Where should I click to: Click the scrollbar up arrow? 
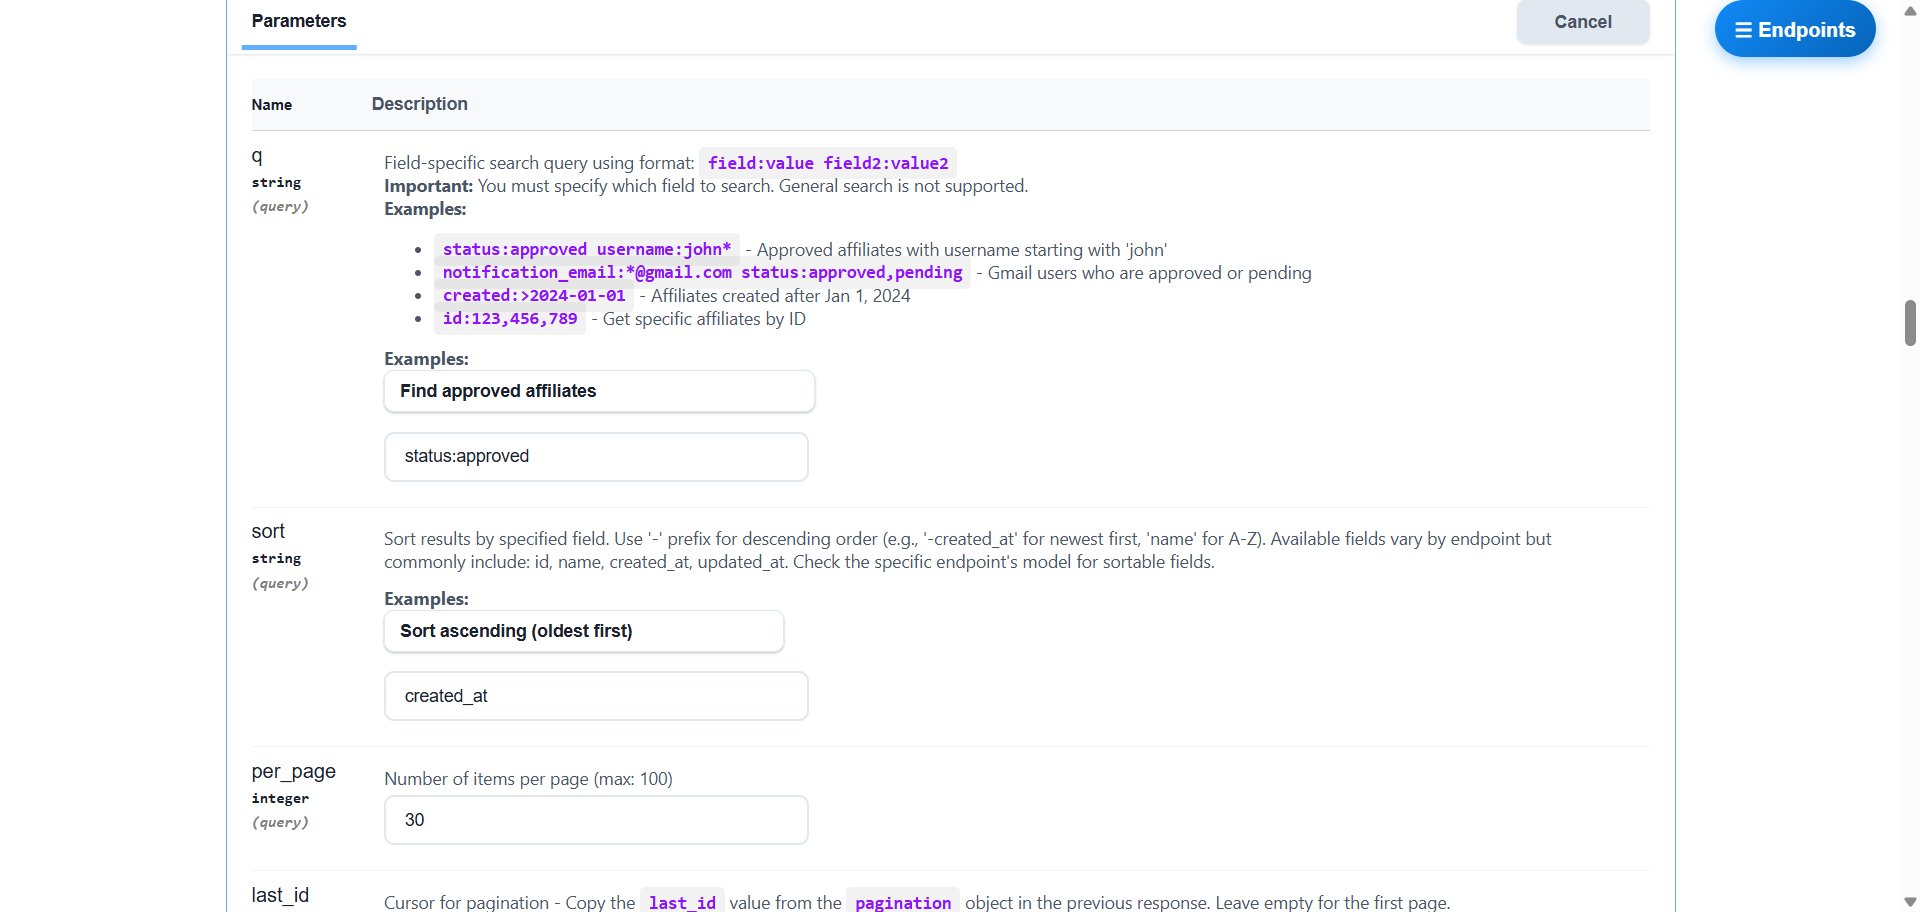click(x=1910, y=11)
